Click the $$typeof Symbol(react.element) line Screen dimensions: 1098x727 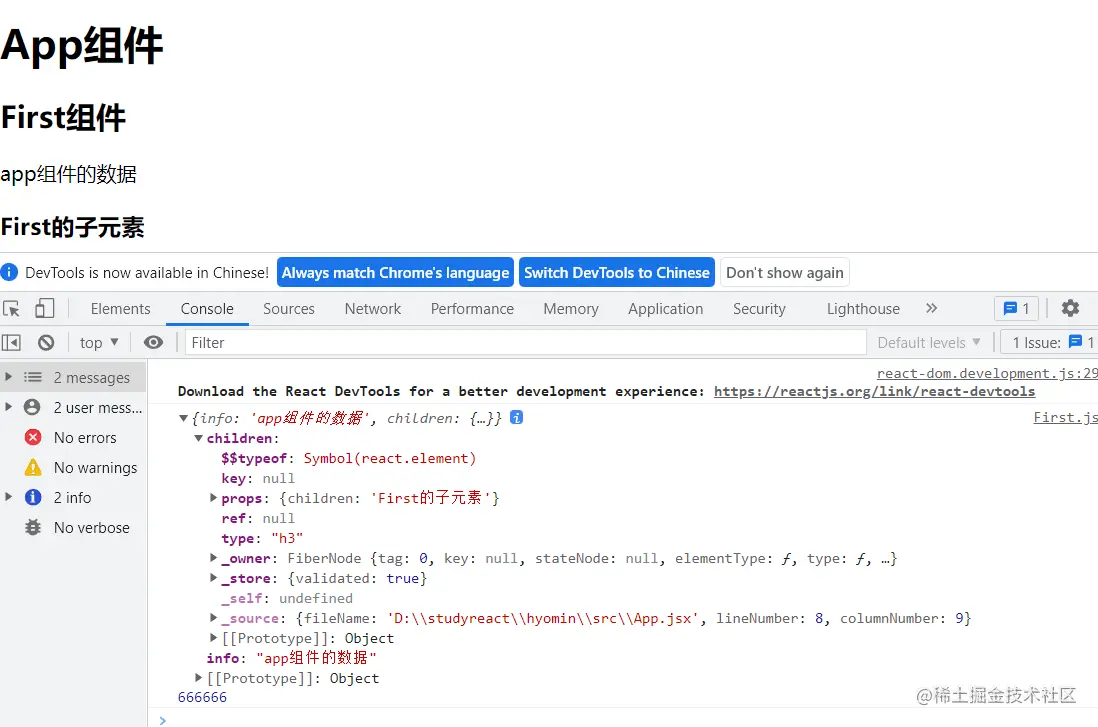tap(349, 458)
